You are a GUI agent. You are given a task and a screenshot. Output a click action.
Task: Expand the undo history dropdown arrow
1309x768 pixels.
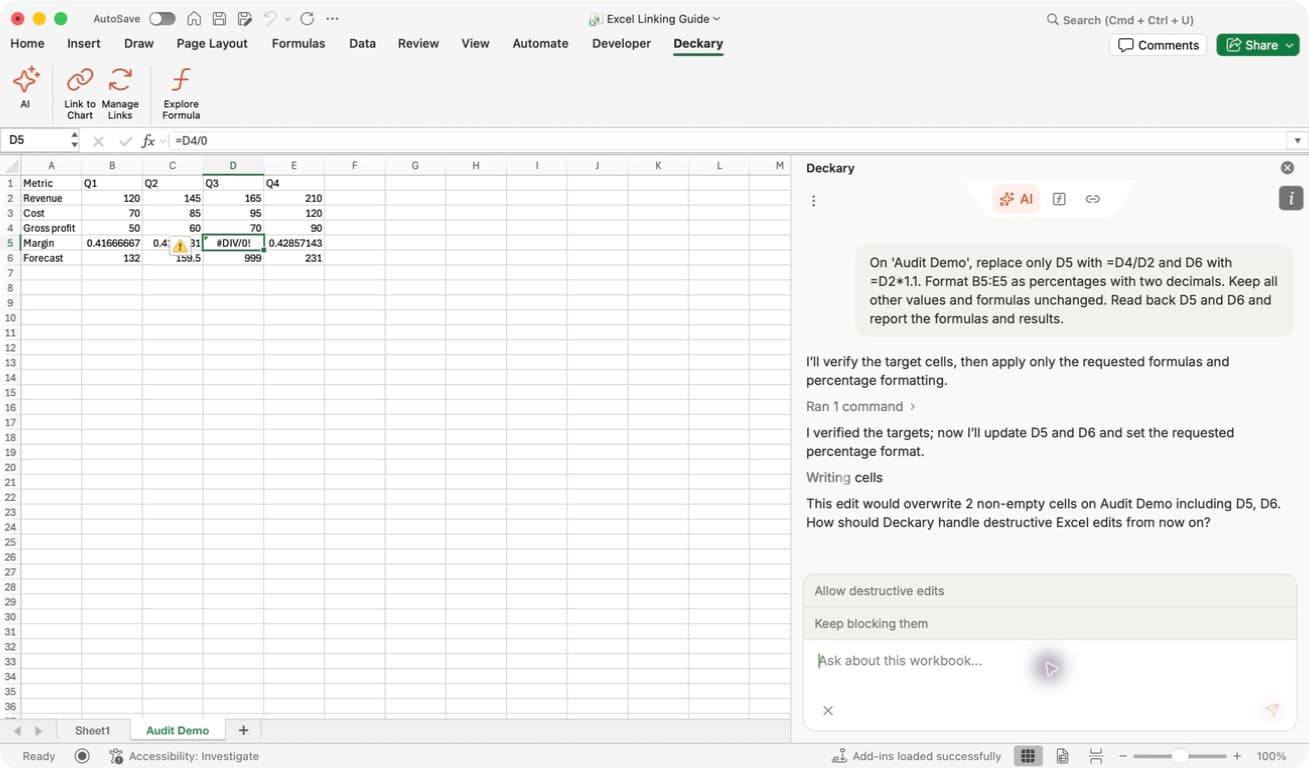(x=287, y=19)
